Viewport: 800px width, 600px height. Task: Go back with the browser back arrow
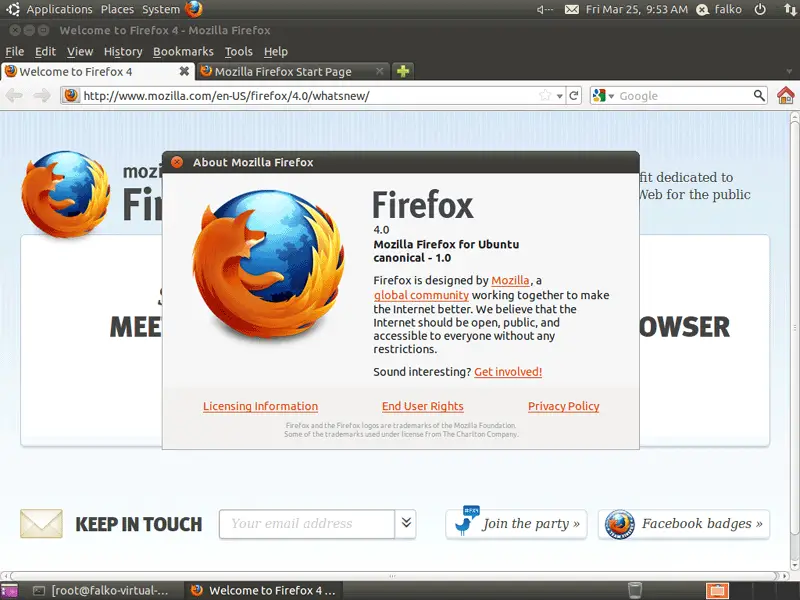coord(14,95)
